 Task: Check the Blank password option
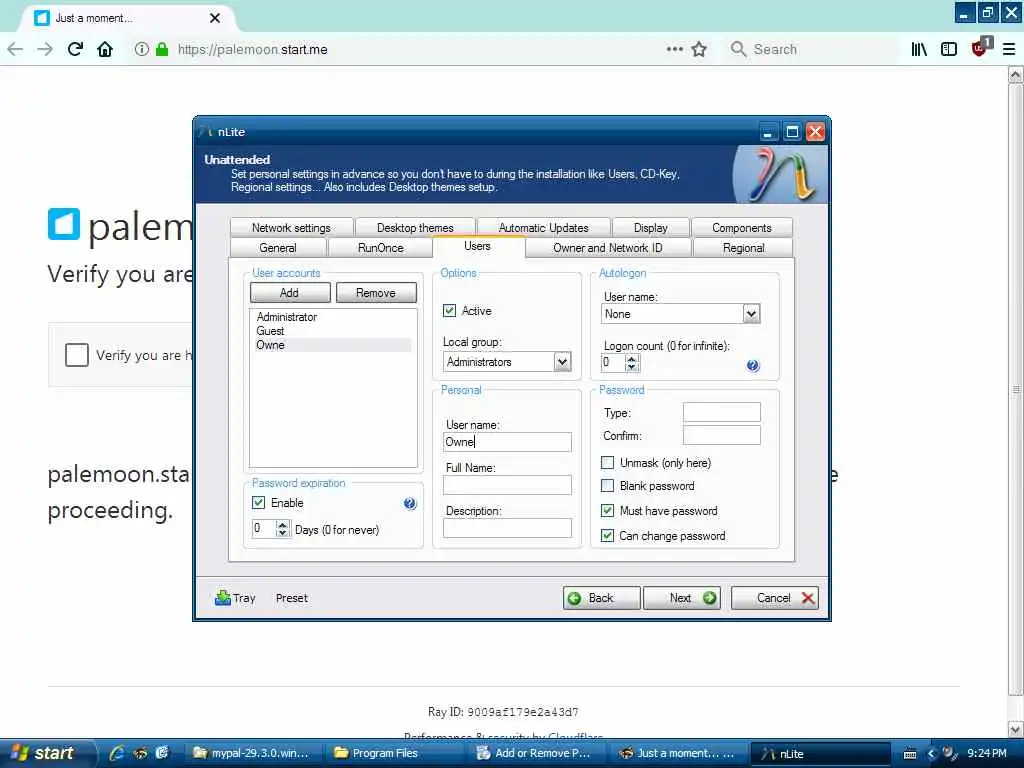[607, 486]
